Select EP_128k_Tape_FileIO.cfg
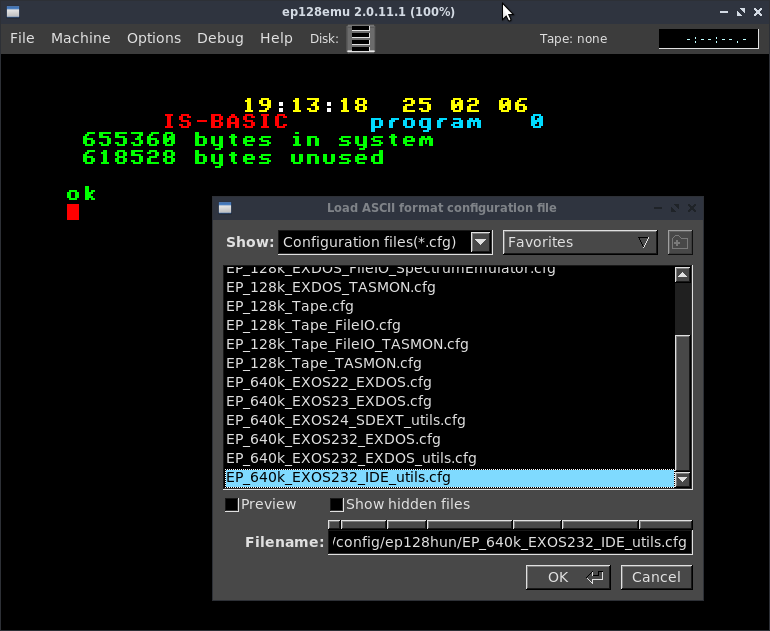This screenshot has width=770, height=631. (x=449, y=325)
